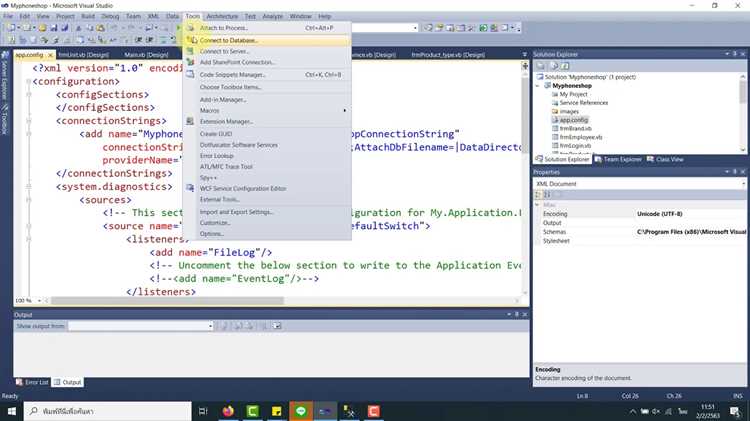Open ATL/MFC Trace Tool entry
Viewport: 750px width, 421px height.
(267, 166)
